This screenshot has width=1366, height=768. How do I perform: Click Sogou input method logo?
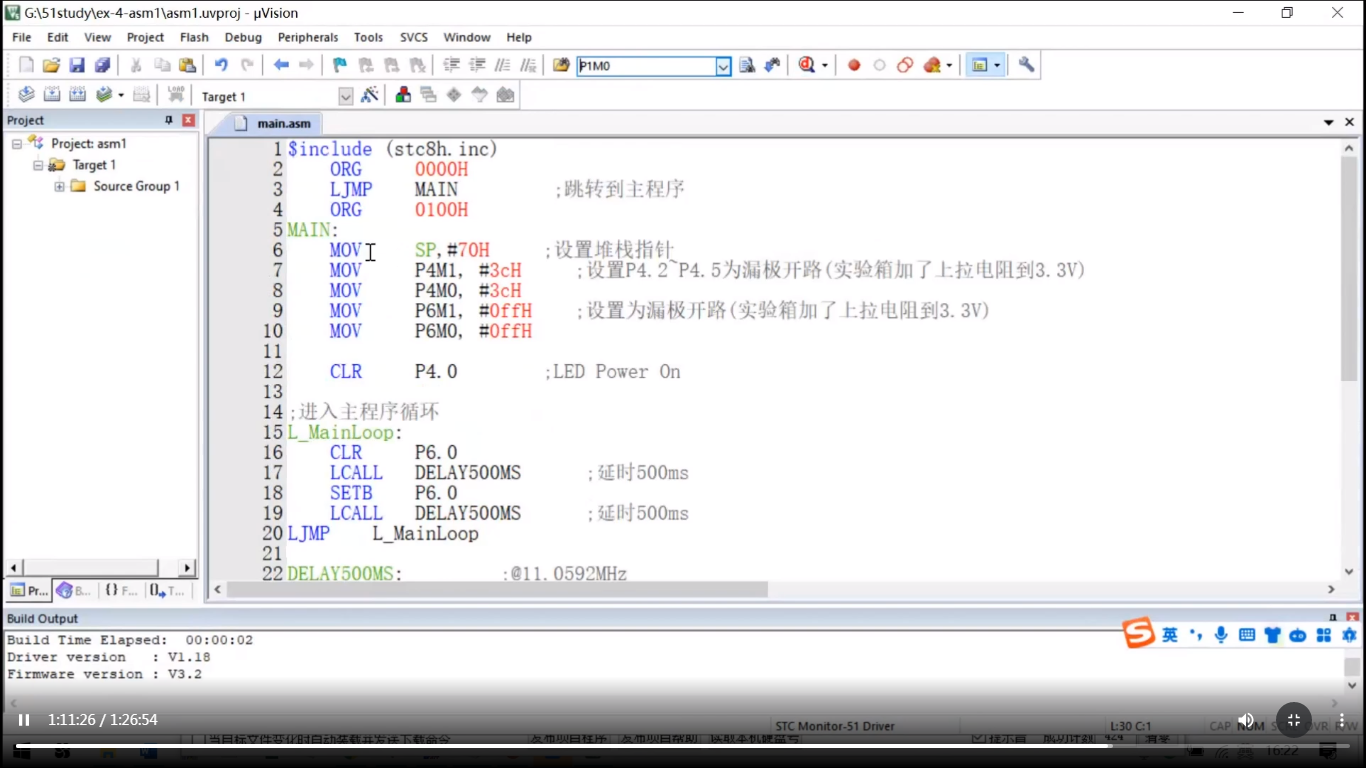pyautogui.click(x=1138, y=634)
